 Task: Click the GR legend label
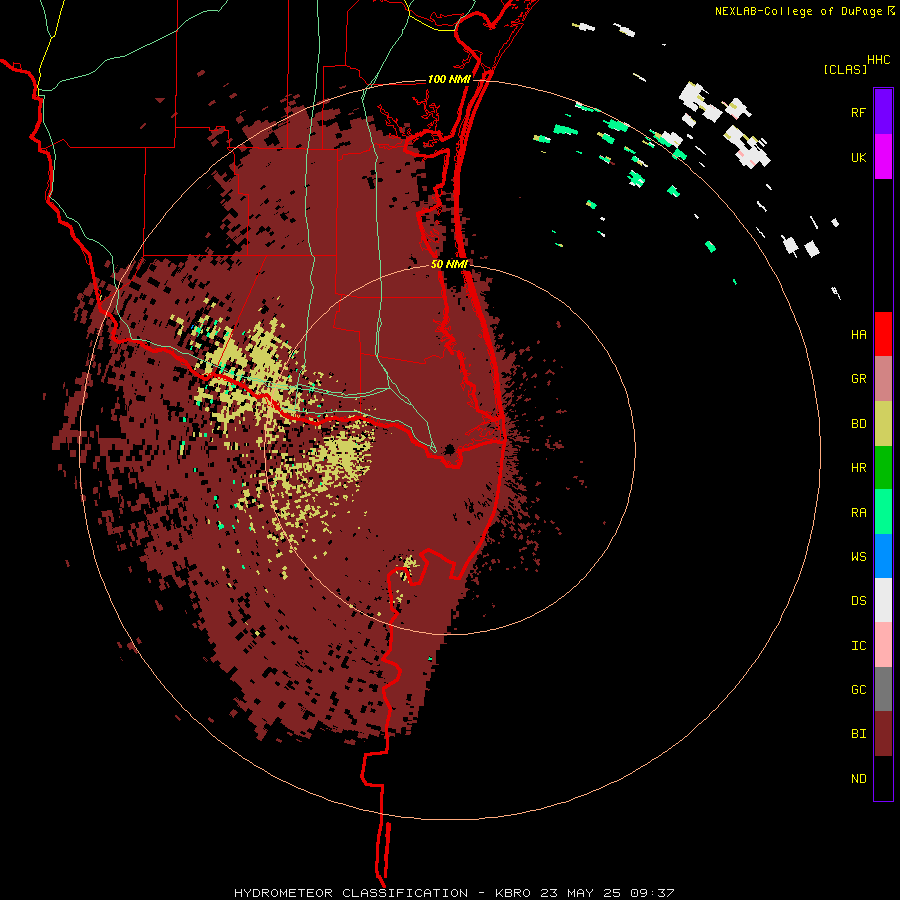click(x=858, y=378)
